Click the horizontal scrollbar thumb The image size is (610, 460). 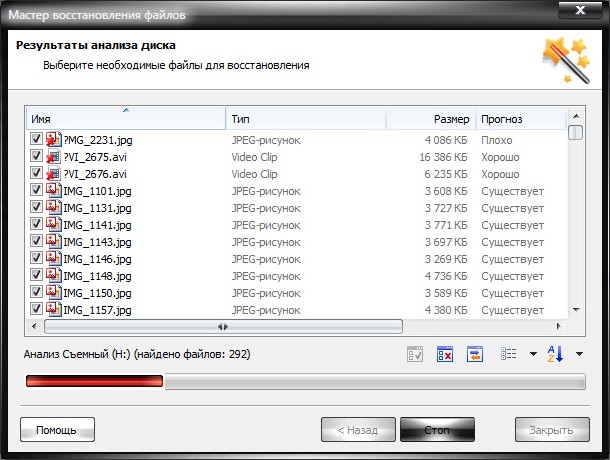coord(223,327)
